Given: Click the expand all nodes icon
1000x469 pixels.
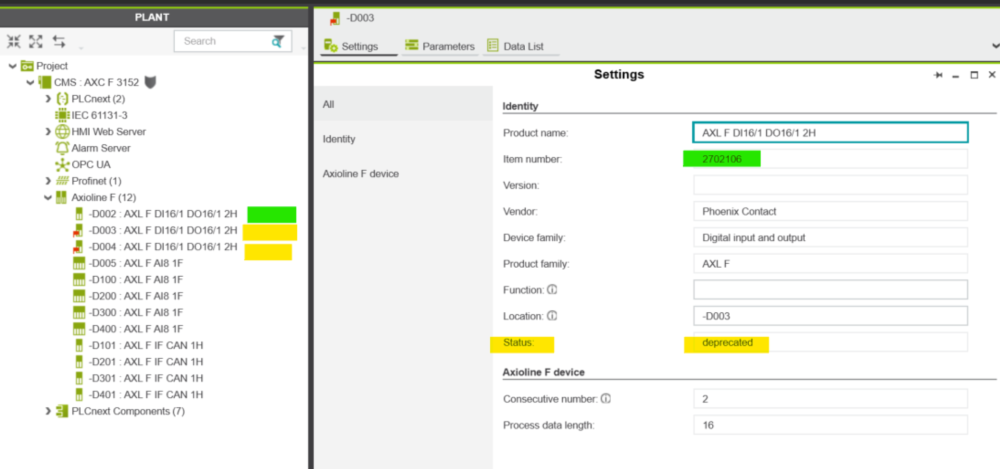Looking at the screenshot, I should click(x=36, y=41).
